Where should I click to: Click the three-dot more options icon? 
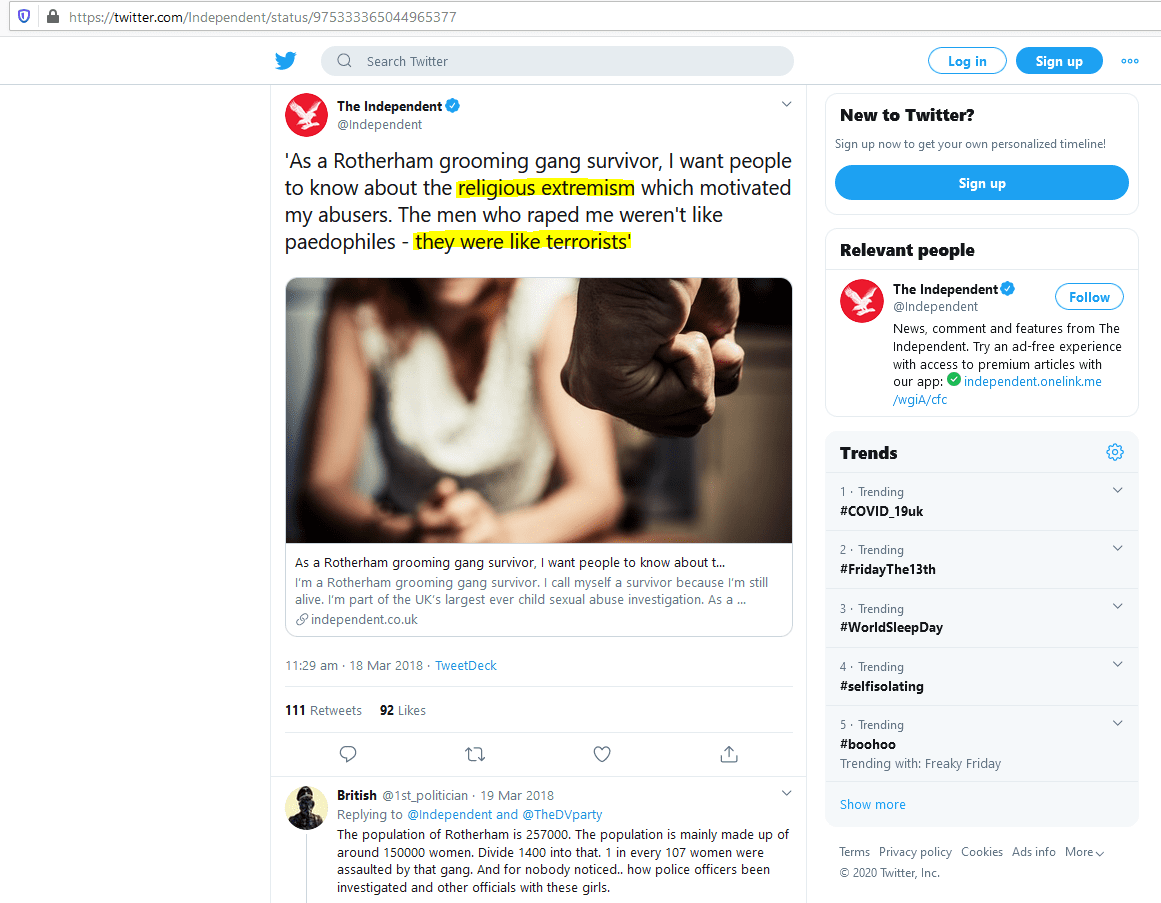click(x=1130, y=61)
